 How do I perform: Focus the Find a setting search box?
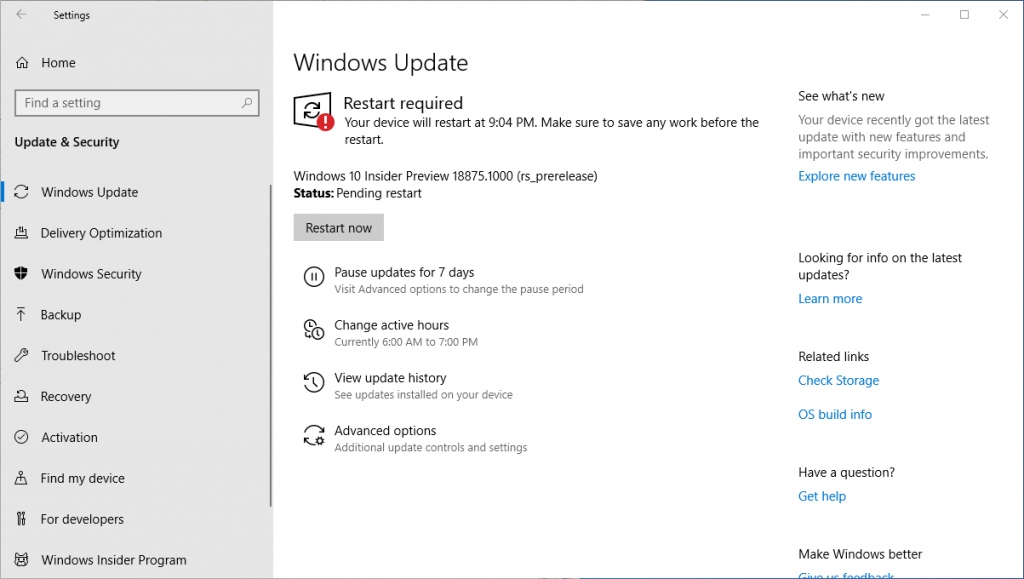pos(125,103)
